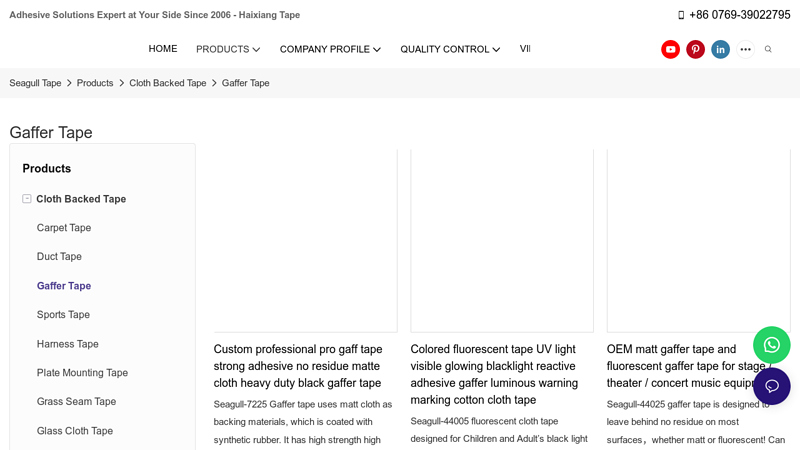800x450 pixels.
Task: Call the +86 0769-39022795 phone number
Action: point(740,15)
